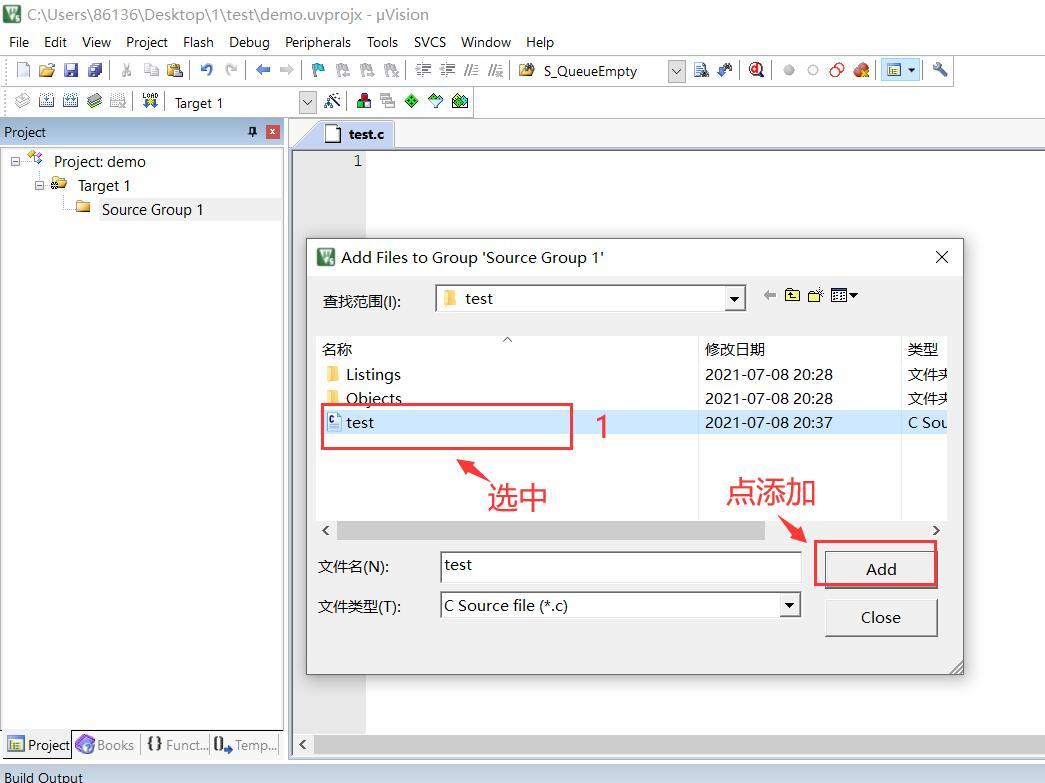Create new folder in Add Files dialog
1045x783 pixels.
[816, 295]
